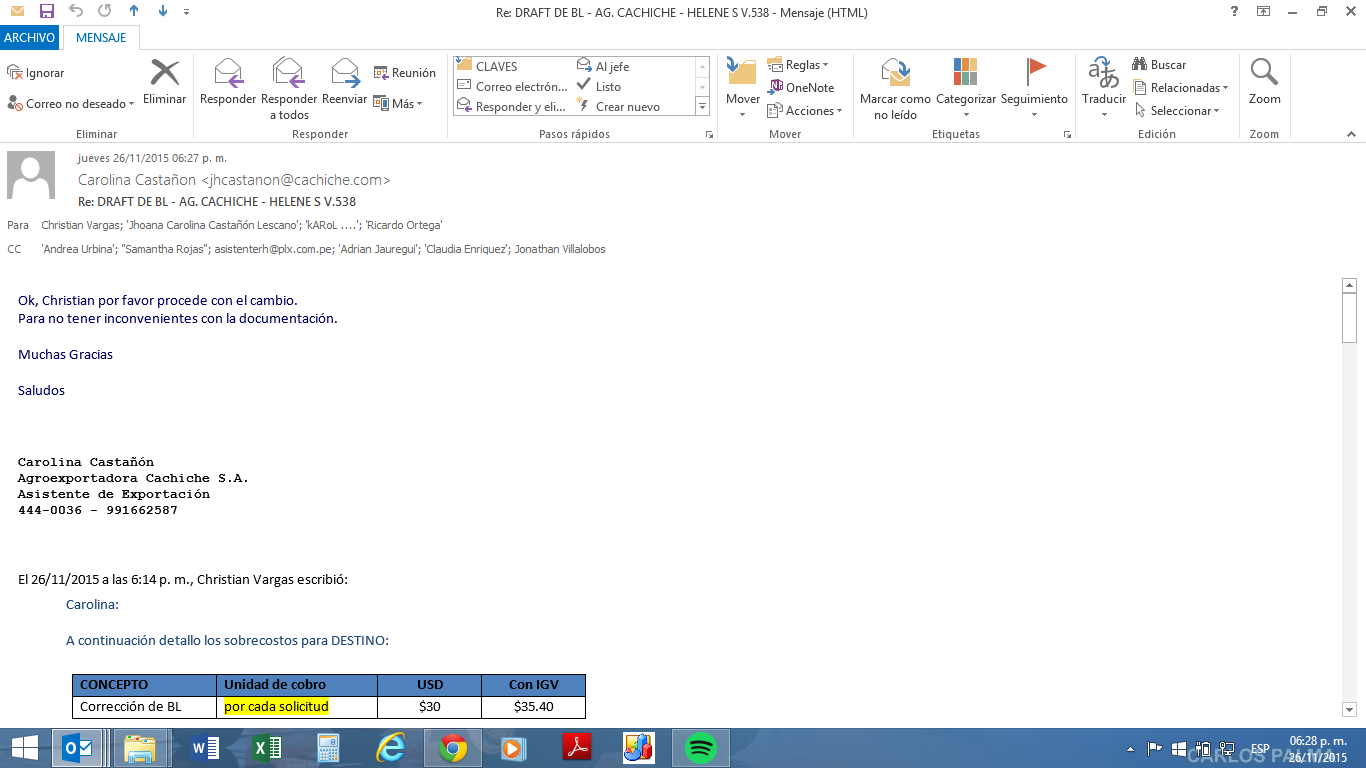Forward the message with Reenviar
Viewport: 1366px width, 768px height.
345,74
